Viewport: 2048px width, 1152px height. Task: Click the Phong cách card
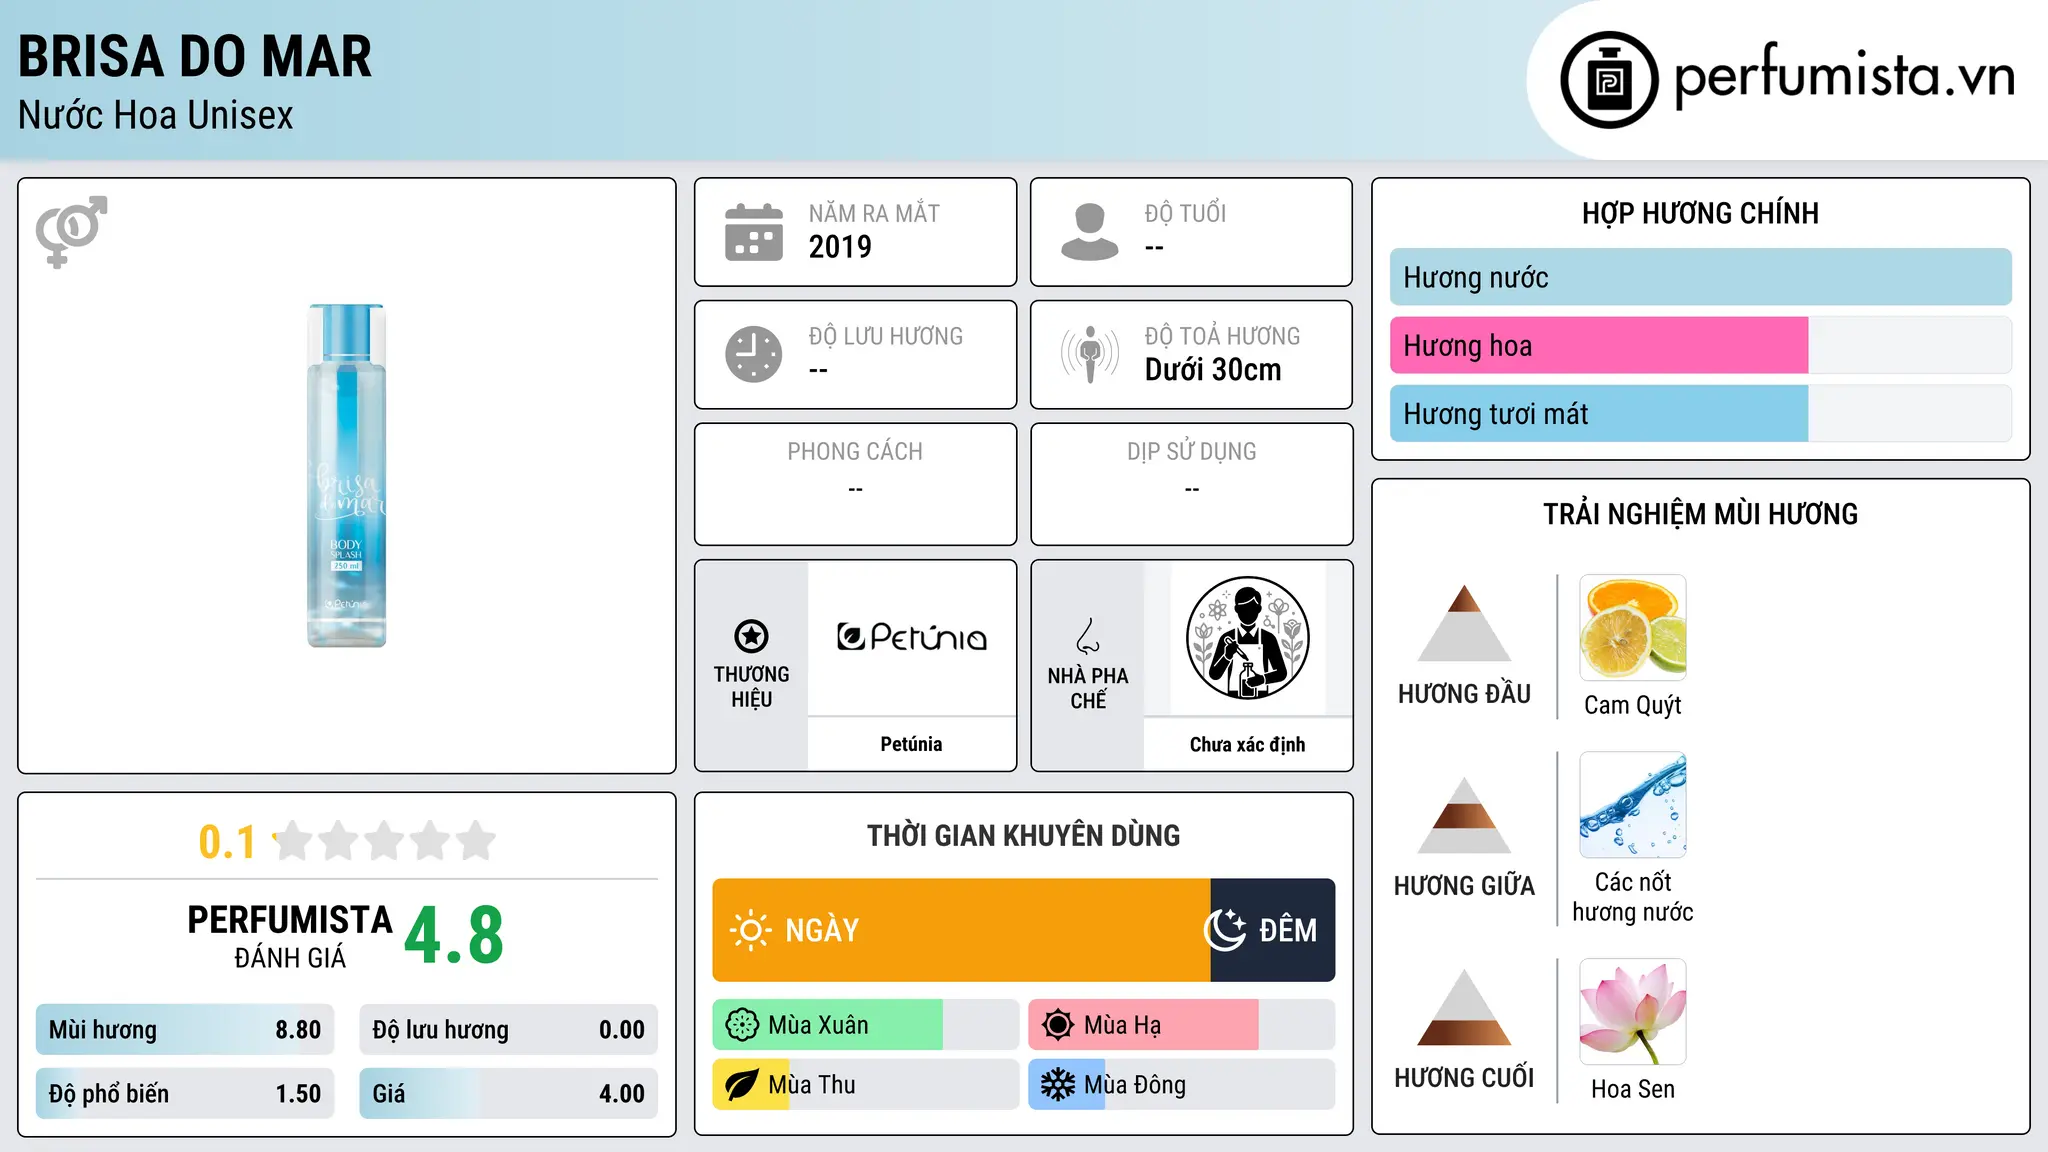(856, 484)
